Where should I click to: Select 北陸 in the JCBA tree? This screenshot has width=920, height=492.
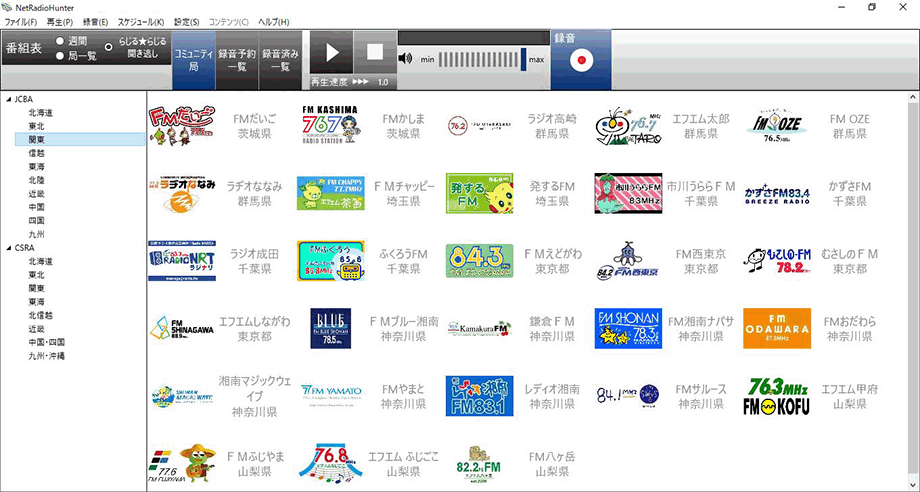click(36, 180)
